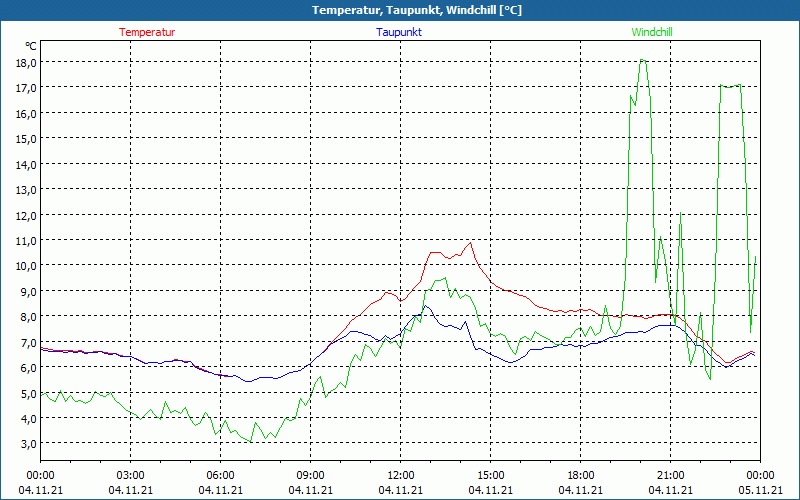The width and height of the screenshot is (800, 500).
Task: Click the '3,0' y-axis value
Action: (x=29, y=444)
